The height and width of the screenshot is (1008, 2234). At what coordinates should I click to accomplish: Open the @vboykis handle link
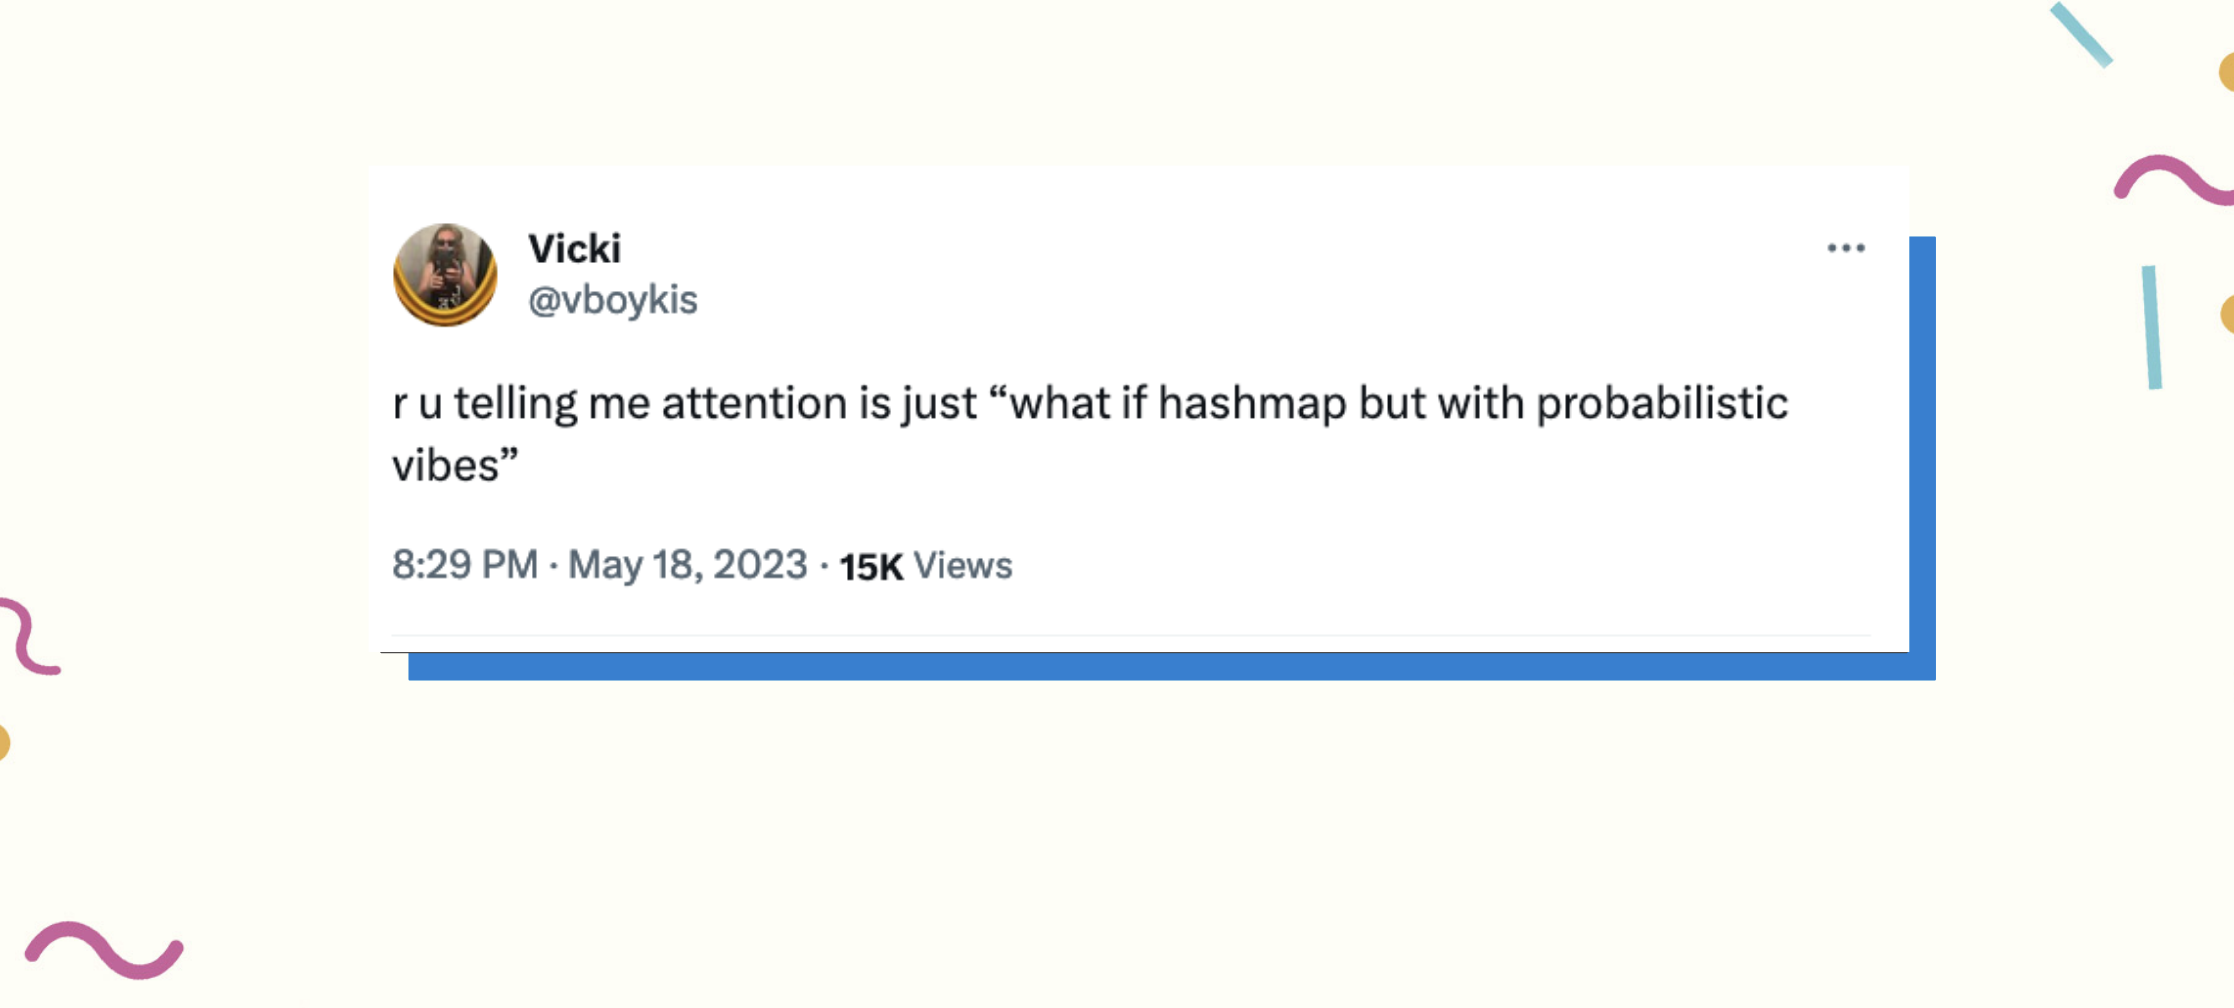pos(613,300)
